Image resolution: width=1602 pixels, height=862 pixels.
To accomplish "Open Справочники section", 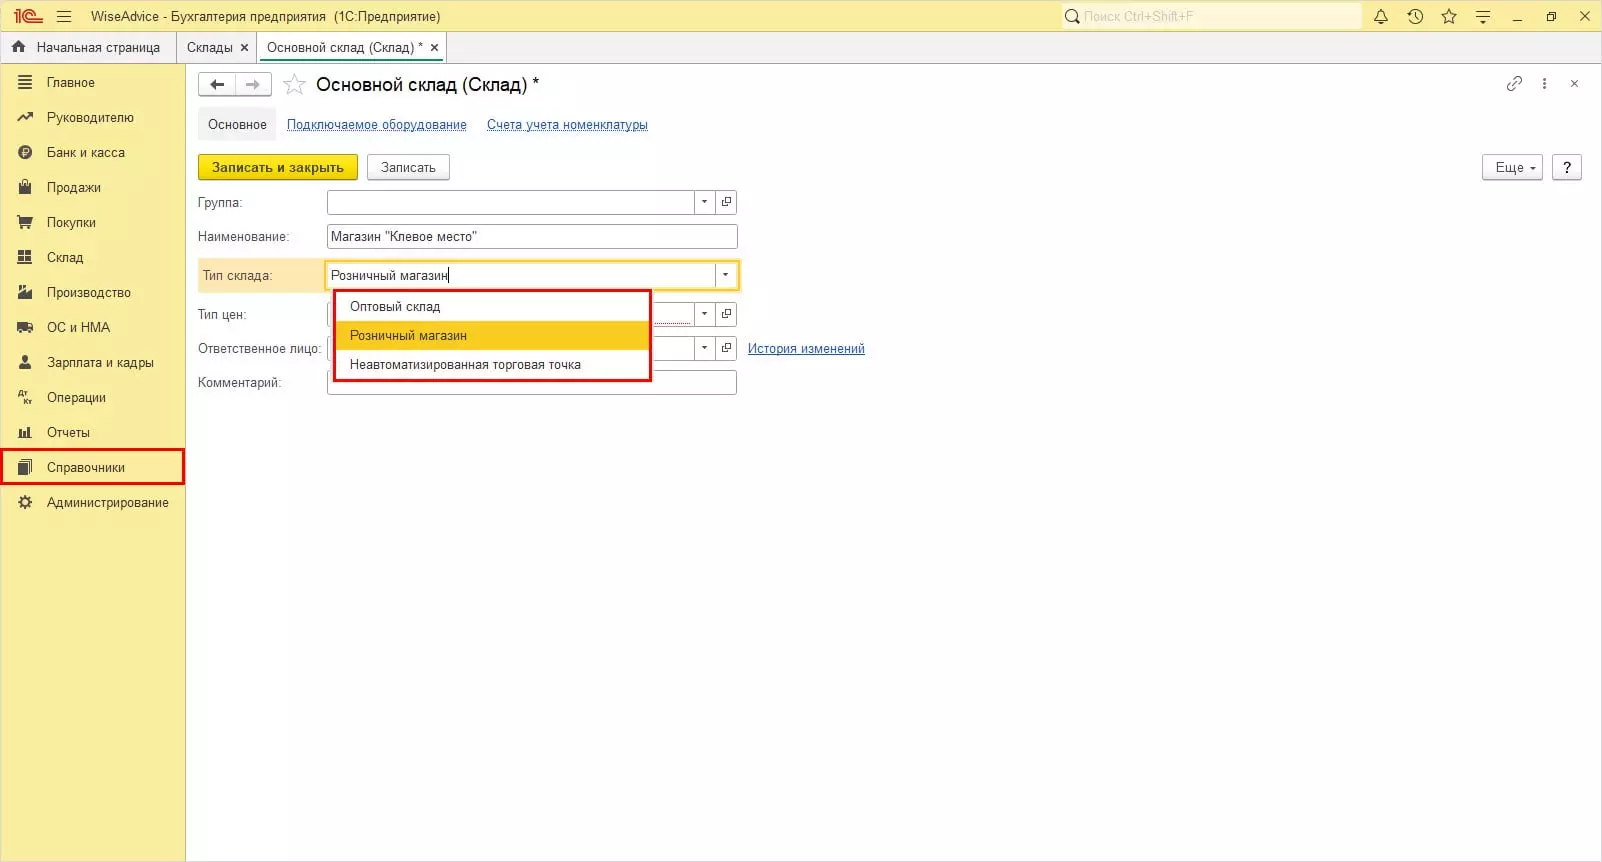I will (x=93, y=467).
